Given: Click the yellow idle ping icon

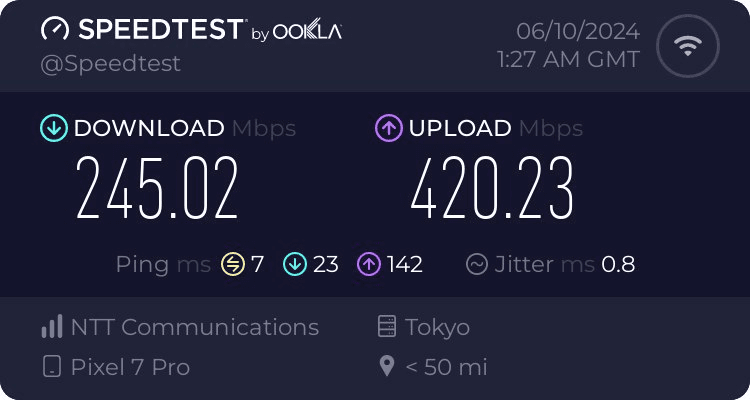Looking at the screenshot, I should 233,265.
